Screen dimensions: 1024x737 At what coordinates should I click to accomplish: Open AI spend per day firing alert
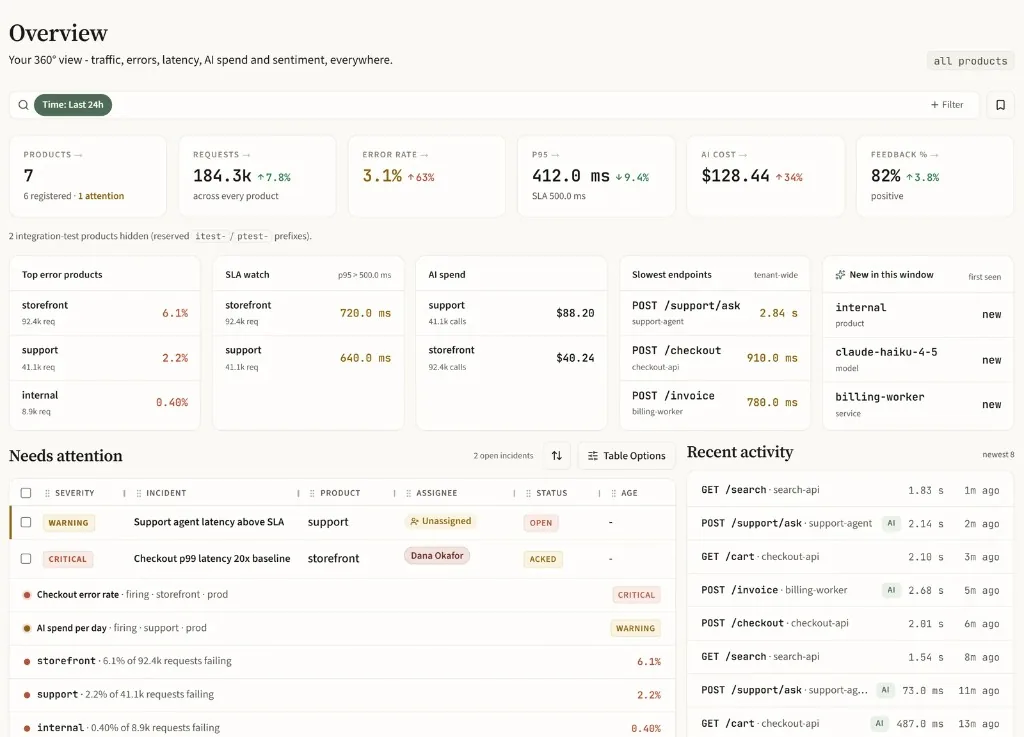coord(342,628)
